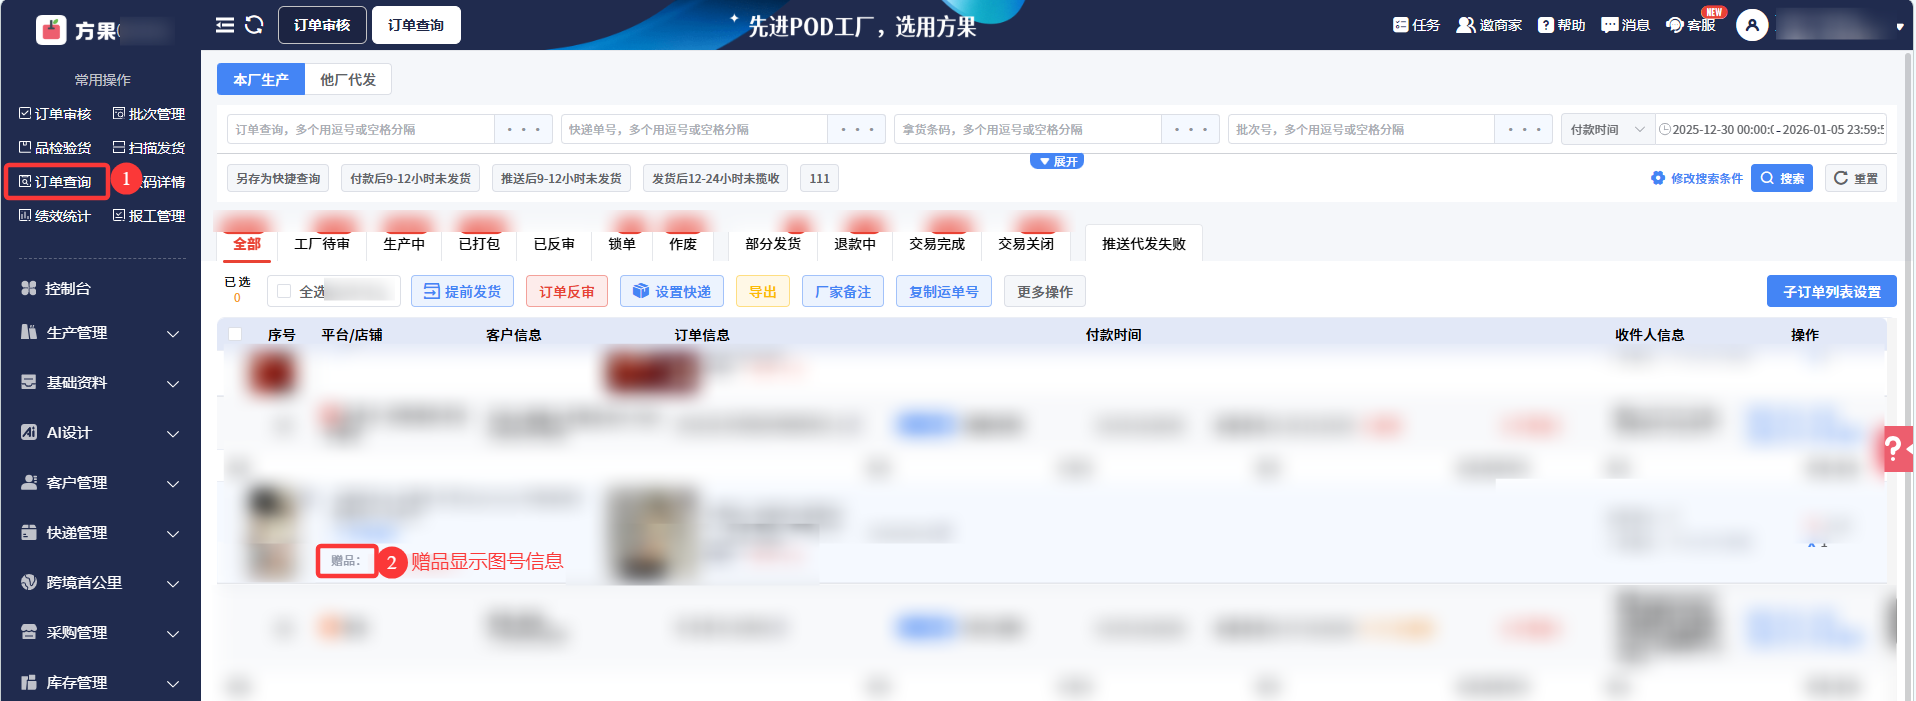Click 设置快递 button
The height and width of the screenshot is (701, 1916).
pyautogui.click(x=672, y=291)
